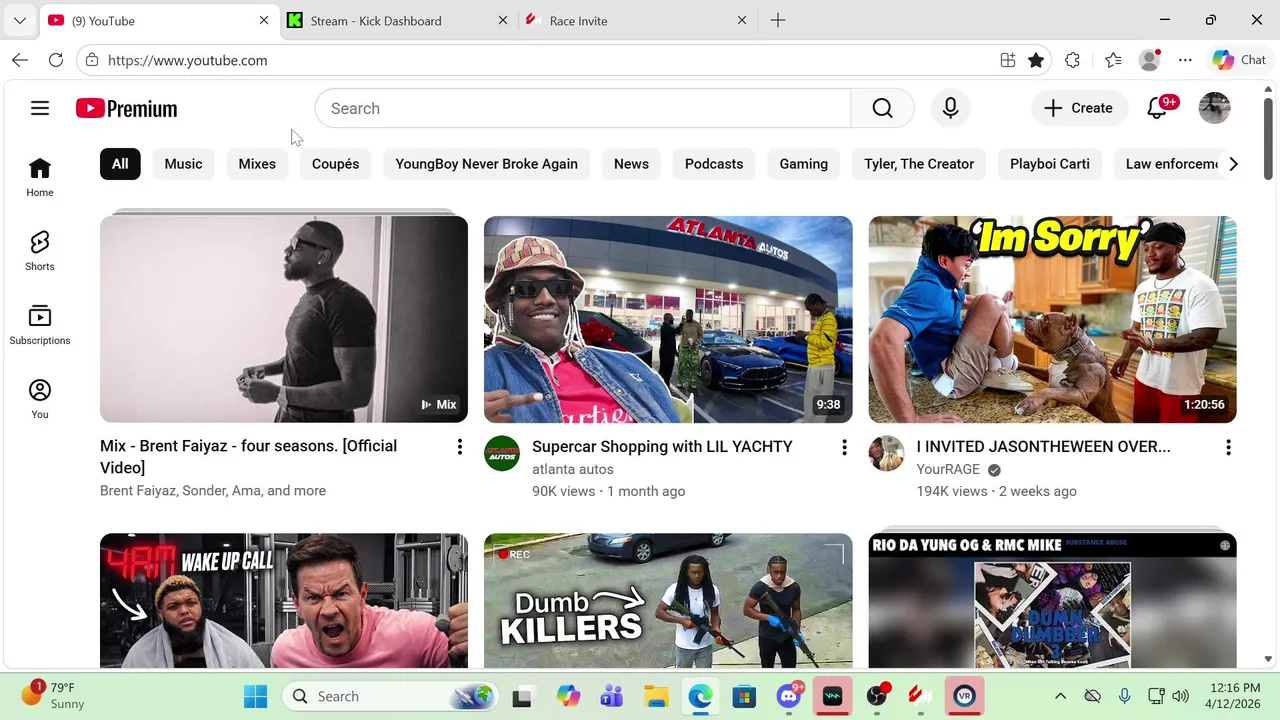Click the taskbar Search box

390,696
